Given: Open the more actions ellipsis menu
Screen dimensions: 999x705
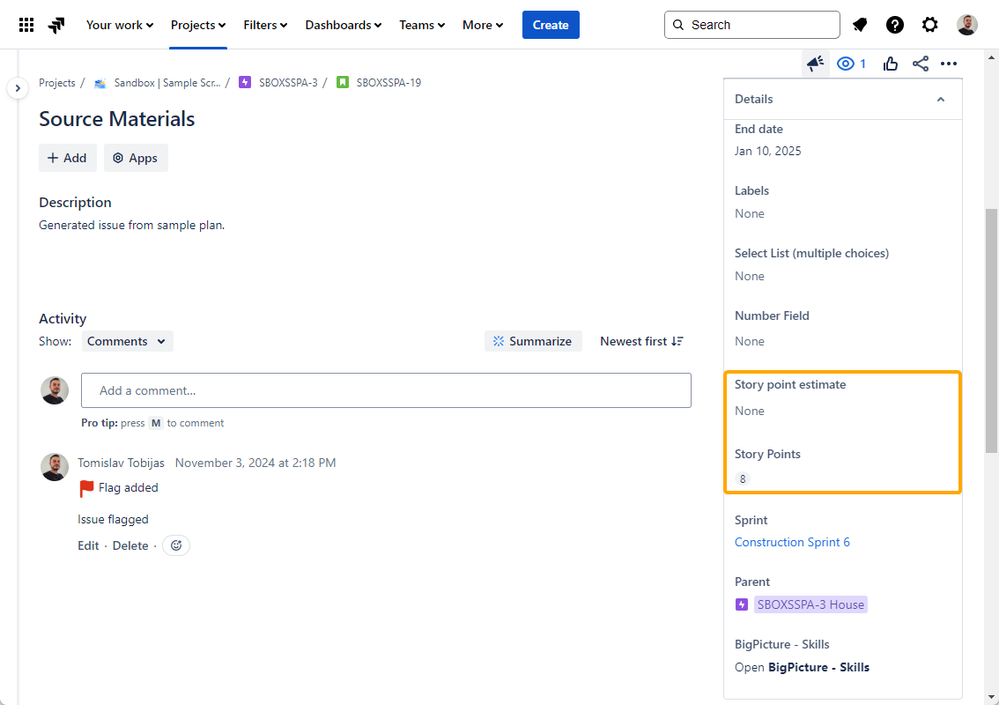Looking at the screenshot, I should (x=949, y=63).
